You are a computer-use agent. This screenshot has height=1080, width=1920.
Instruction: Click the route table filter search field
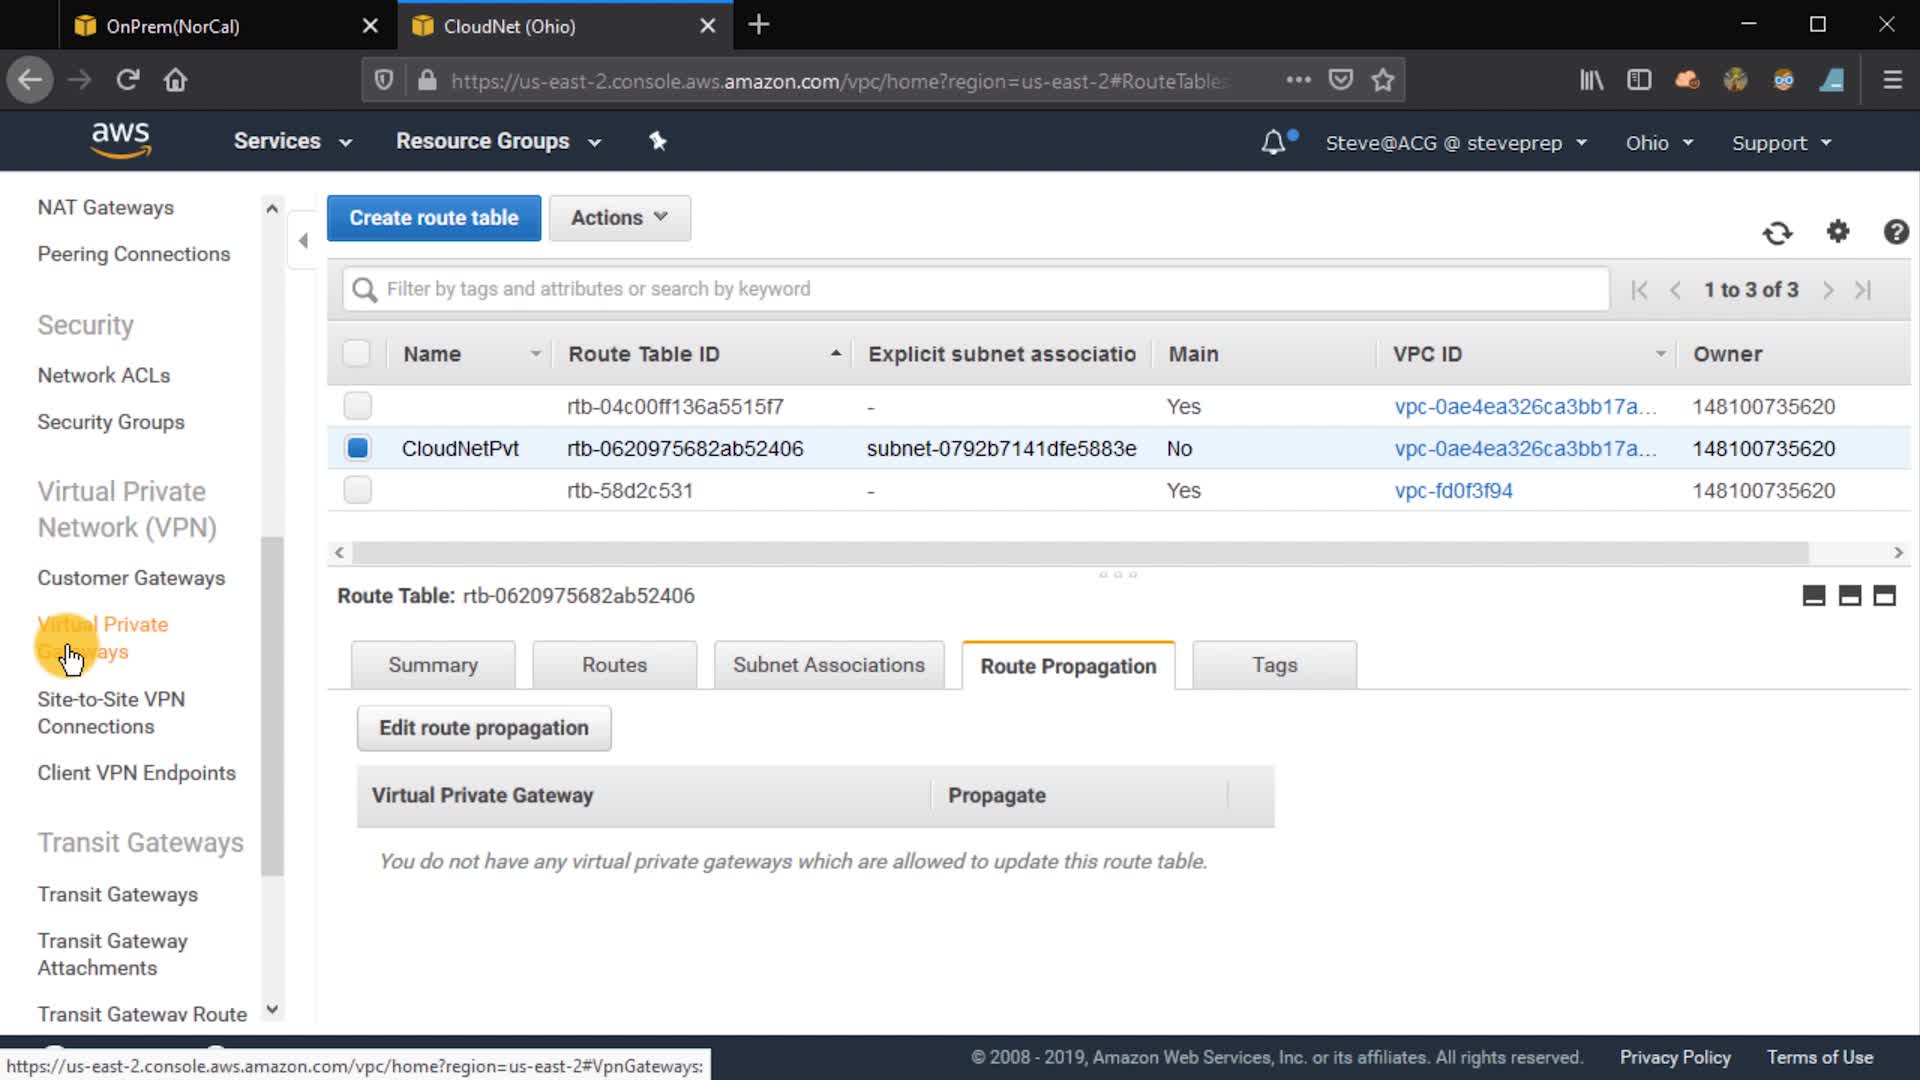pos(975,289)
